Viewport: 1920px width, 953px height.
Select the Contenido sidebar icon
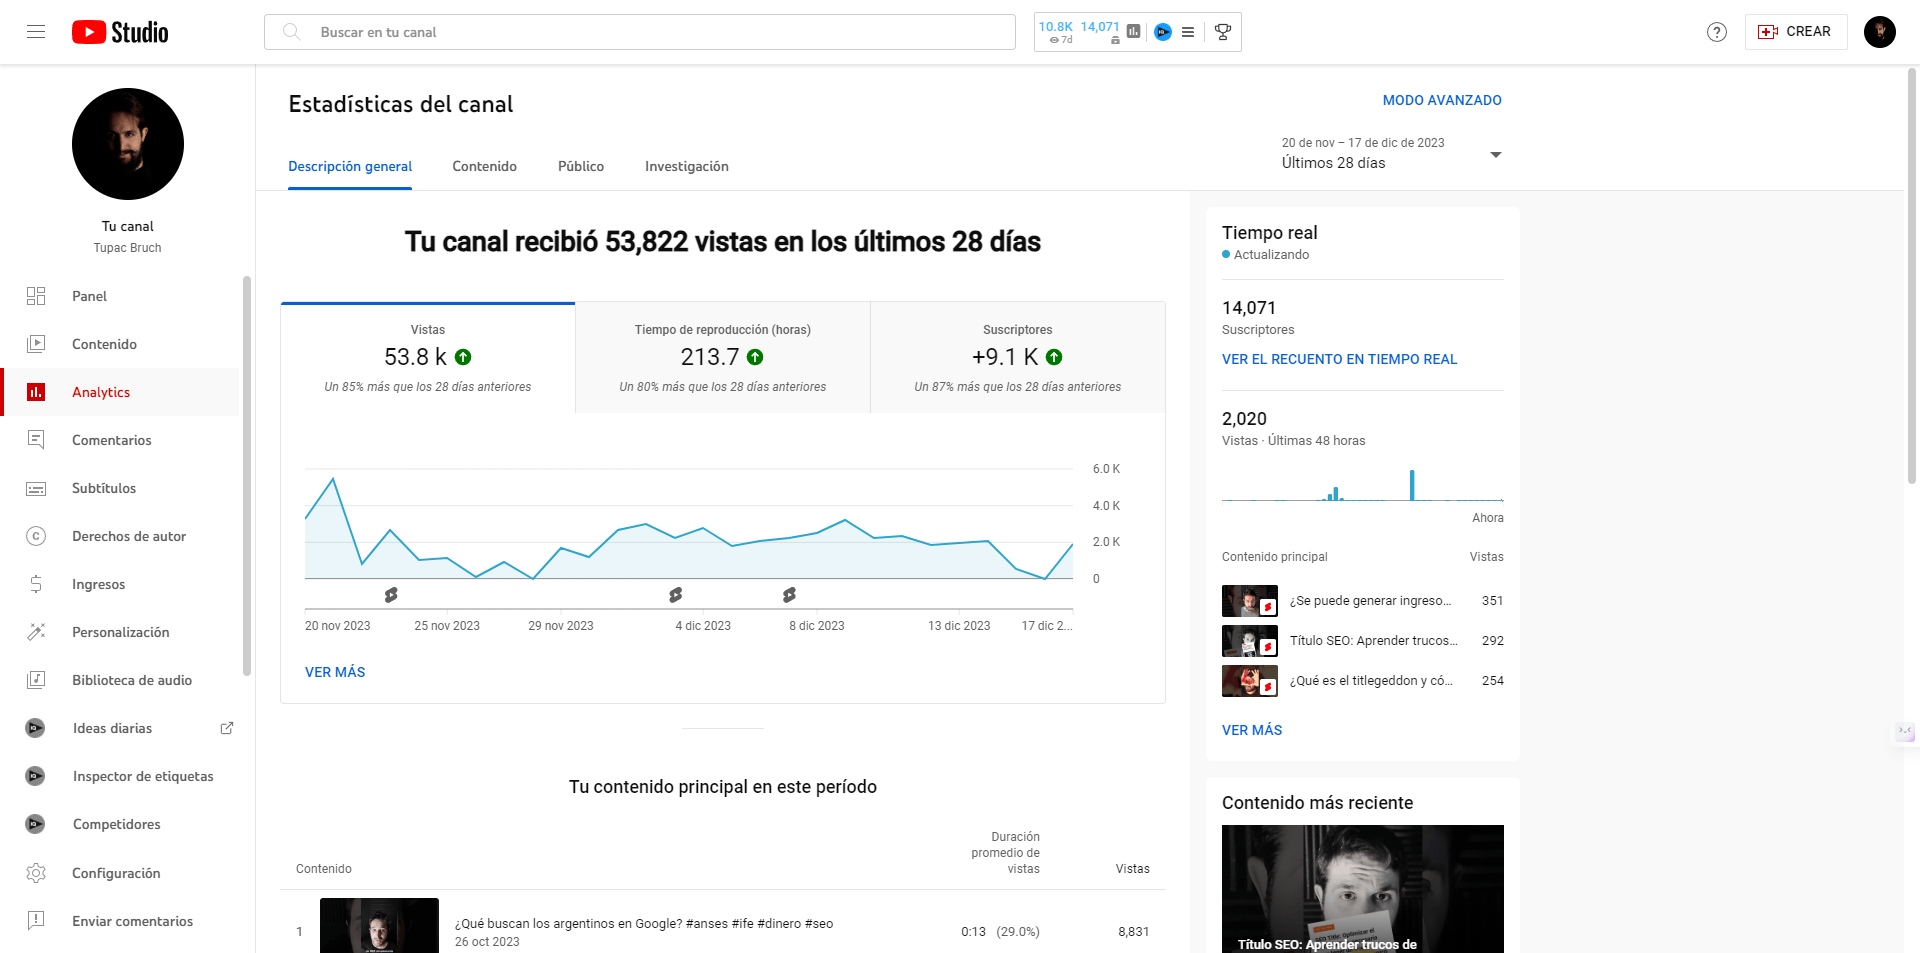pyautogui.click(x=36, y=344)
